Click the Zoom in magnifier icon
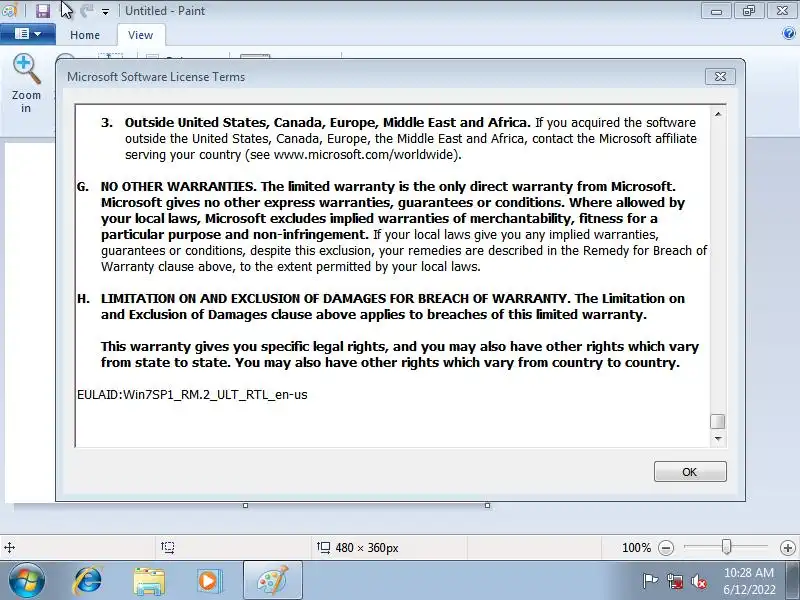This screenshot has width=800, height=600. click(x=26, y=69)
